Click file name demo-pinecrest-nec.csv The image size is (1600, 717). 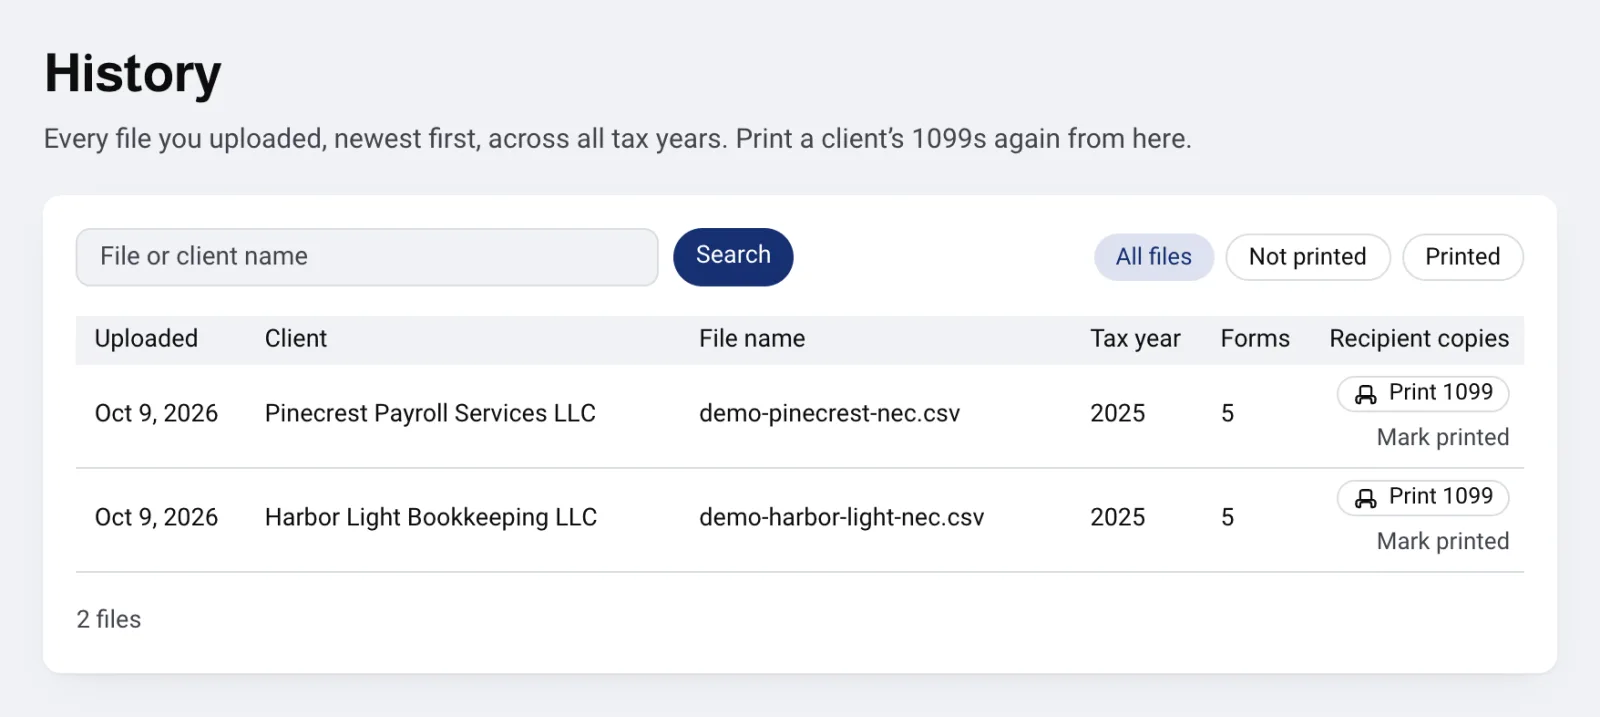829,413
